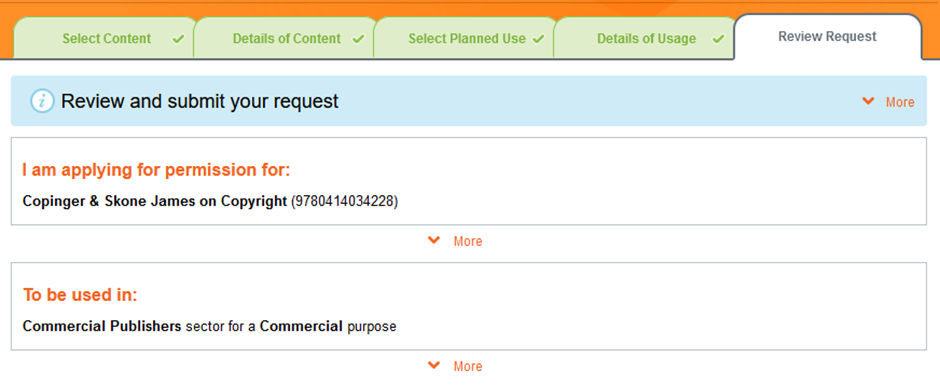This screenshot has height=385, width=940.
Task: Click the 'To be used in:' heading
Action: coord(80,295)
